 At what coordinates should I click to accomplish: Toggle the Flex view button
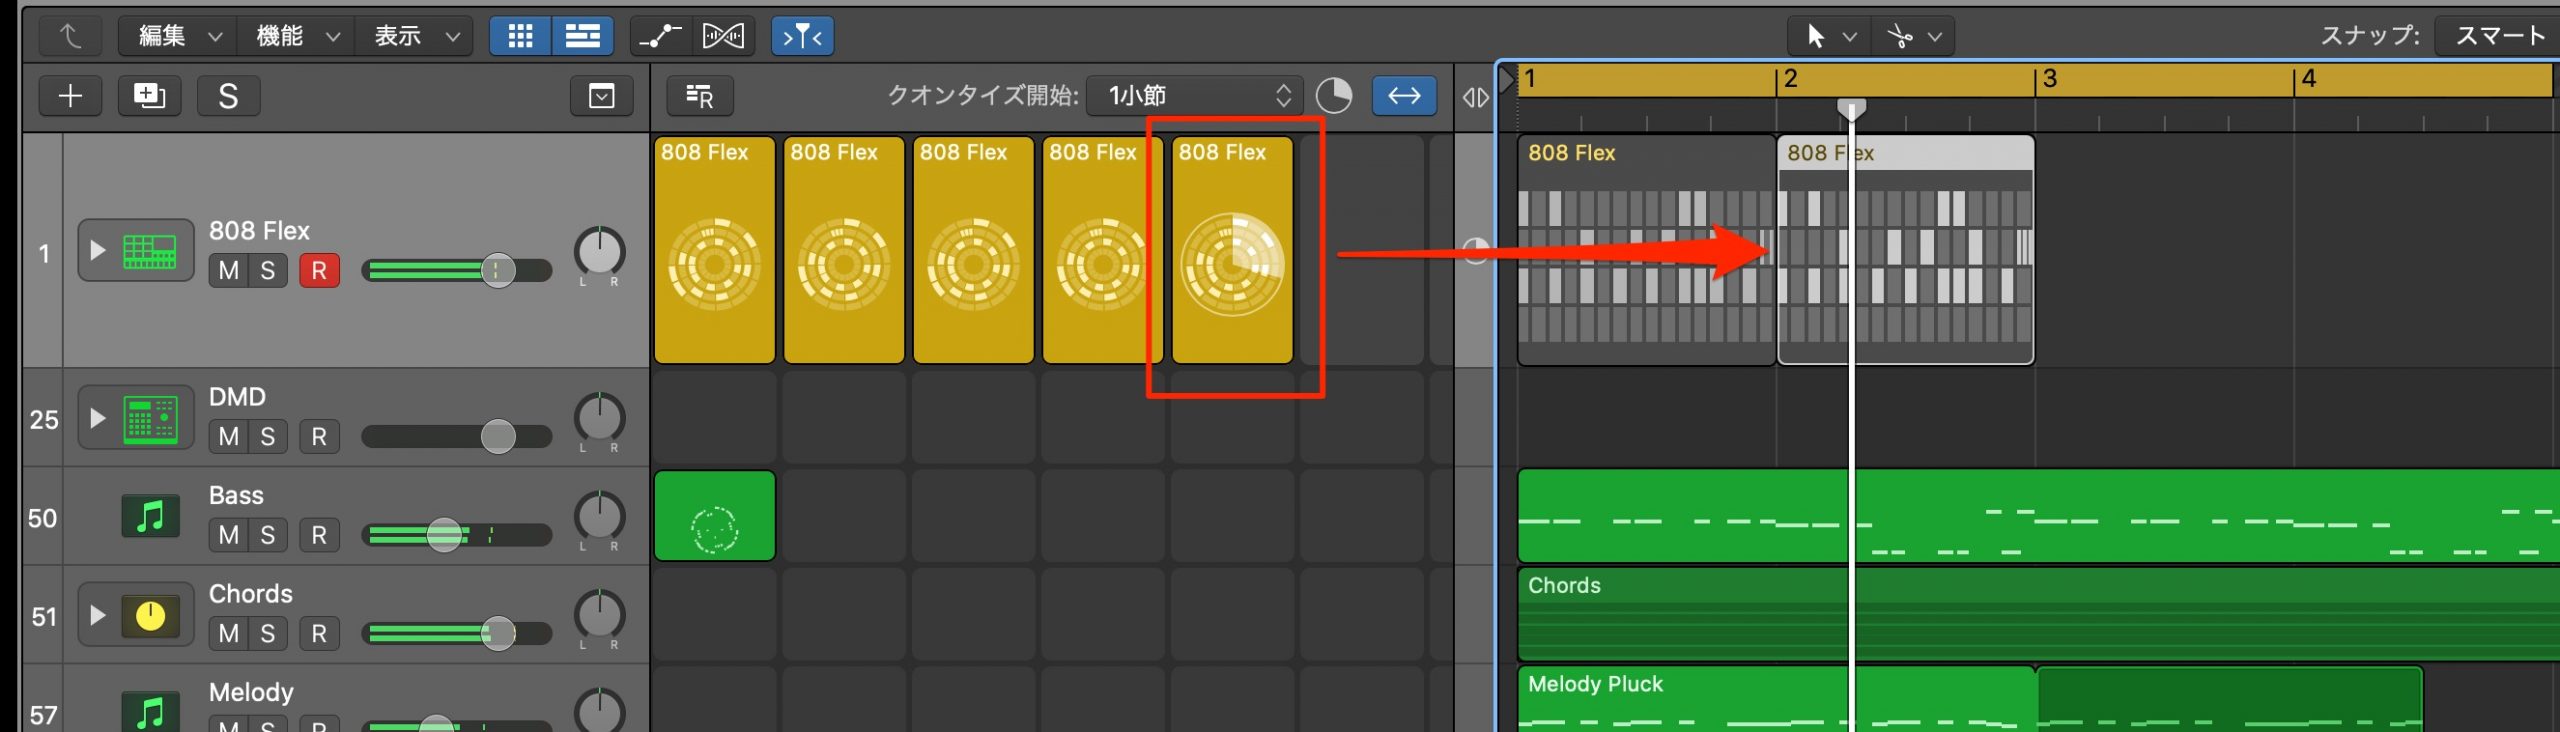pos(723,36)
